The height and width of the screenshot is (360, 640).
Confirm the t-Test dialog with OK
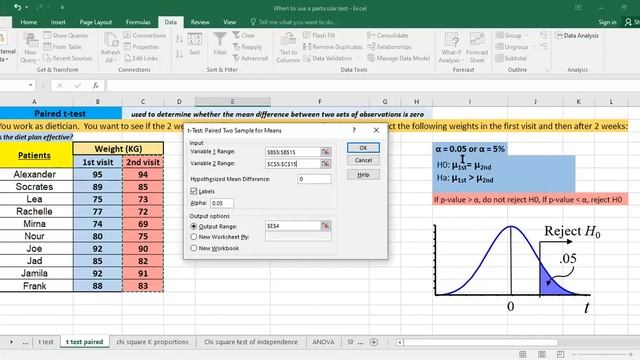coord(363,148)
